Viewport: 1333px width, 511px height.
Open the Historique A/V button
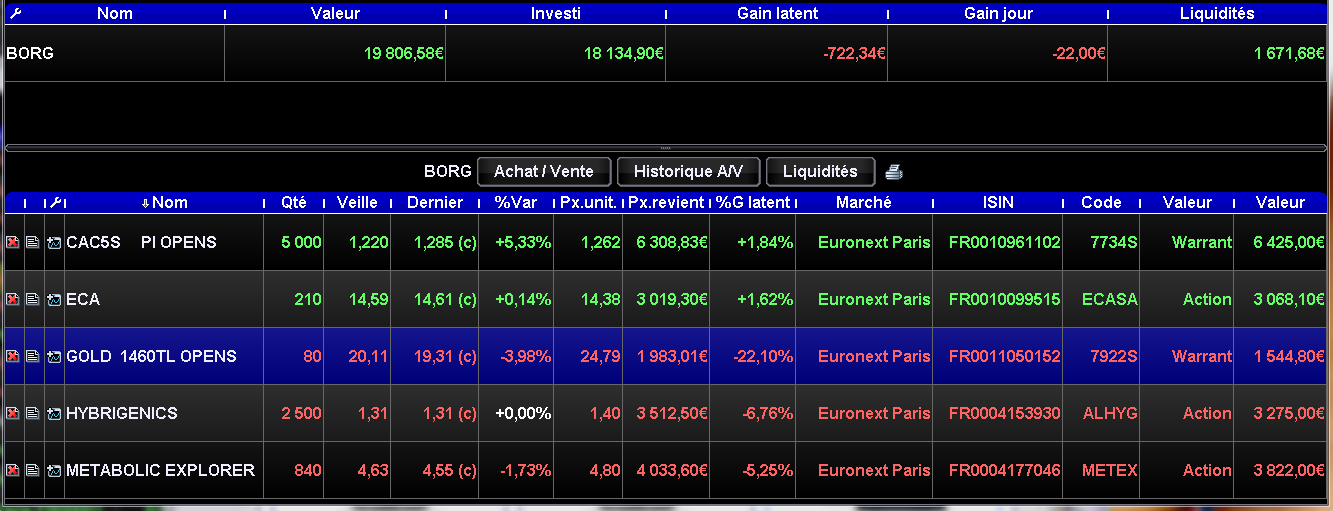coord(688,172)
